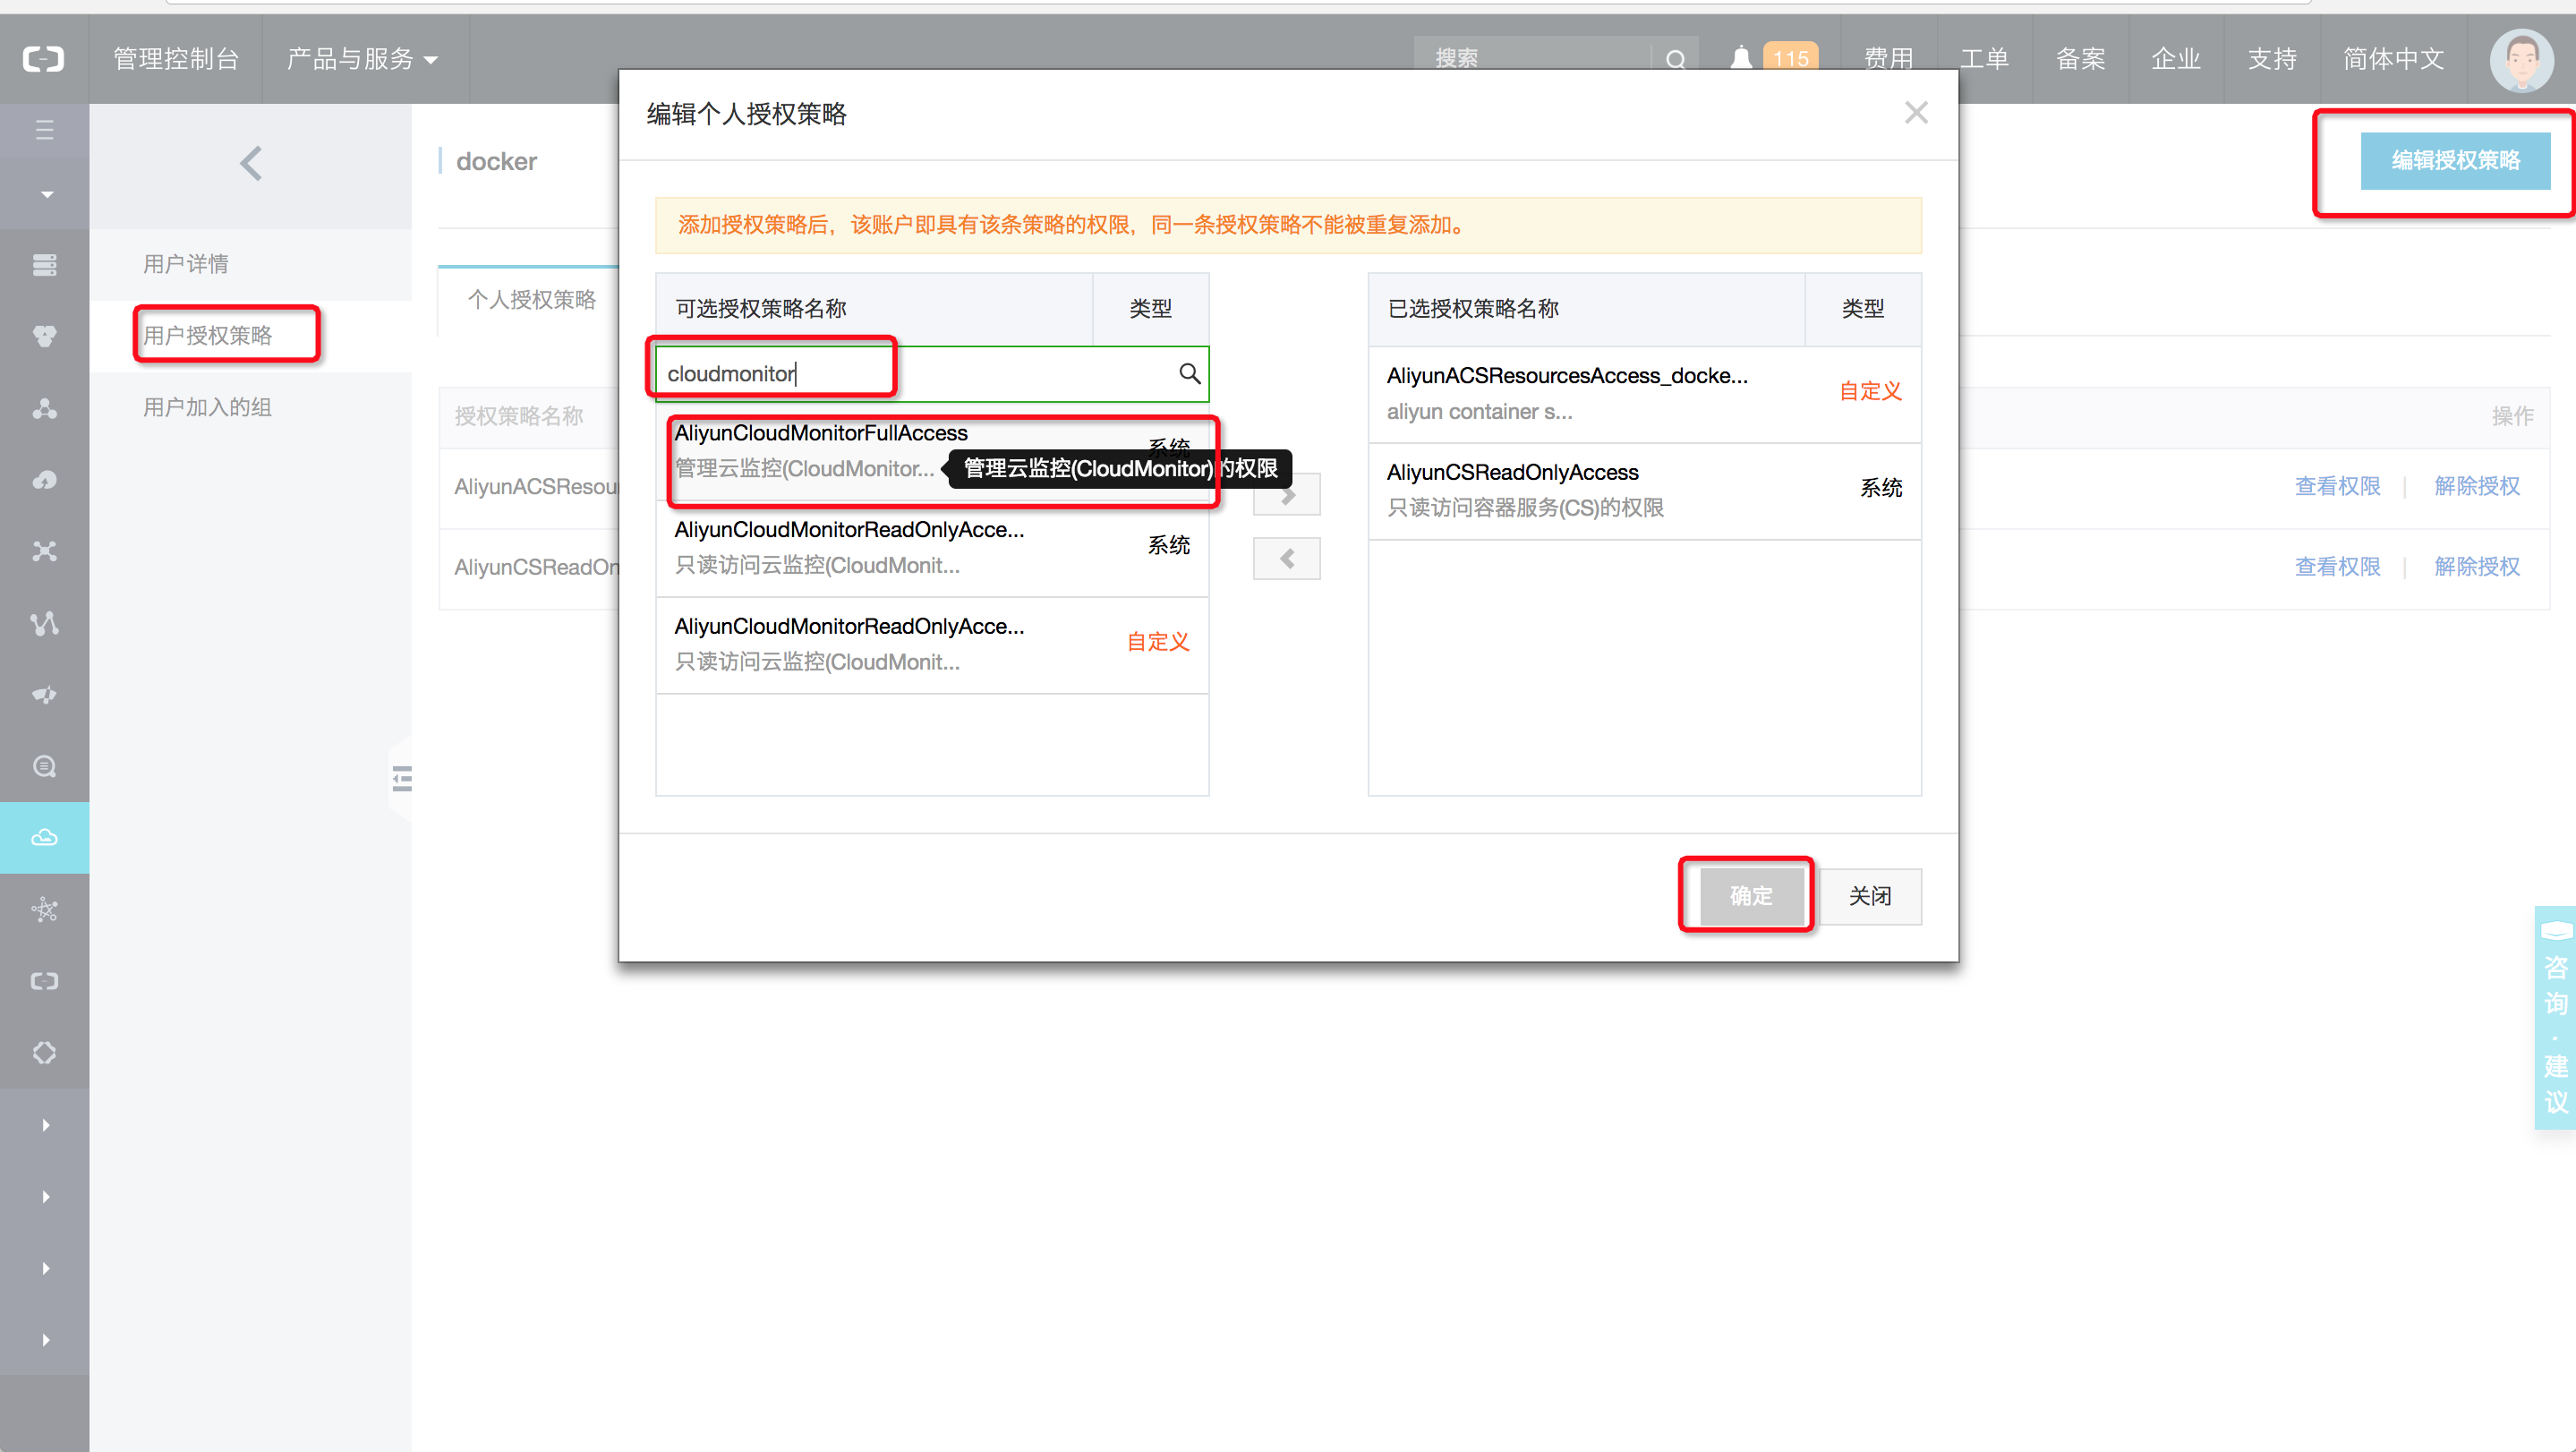Expand the first collapsed sidebar arrow group

(x=45, y=1125)
